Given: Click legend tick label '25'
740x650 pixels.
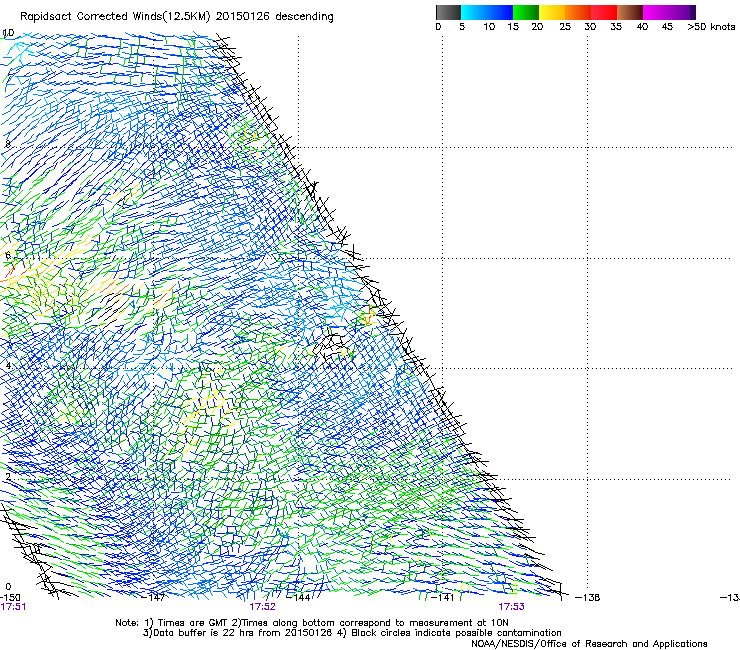Looking at the screenshot, I should [x=565, y=27].
